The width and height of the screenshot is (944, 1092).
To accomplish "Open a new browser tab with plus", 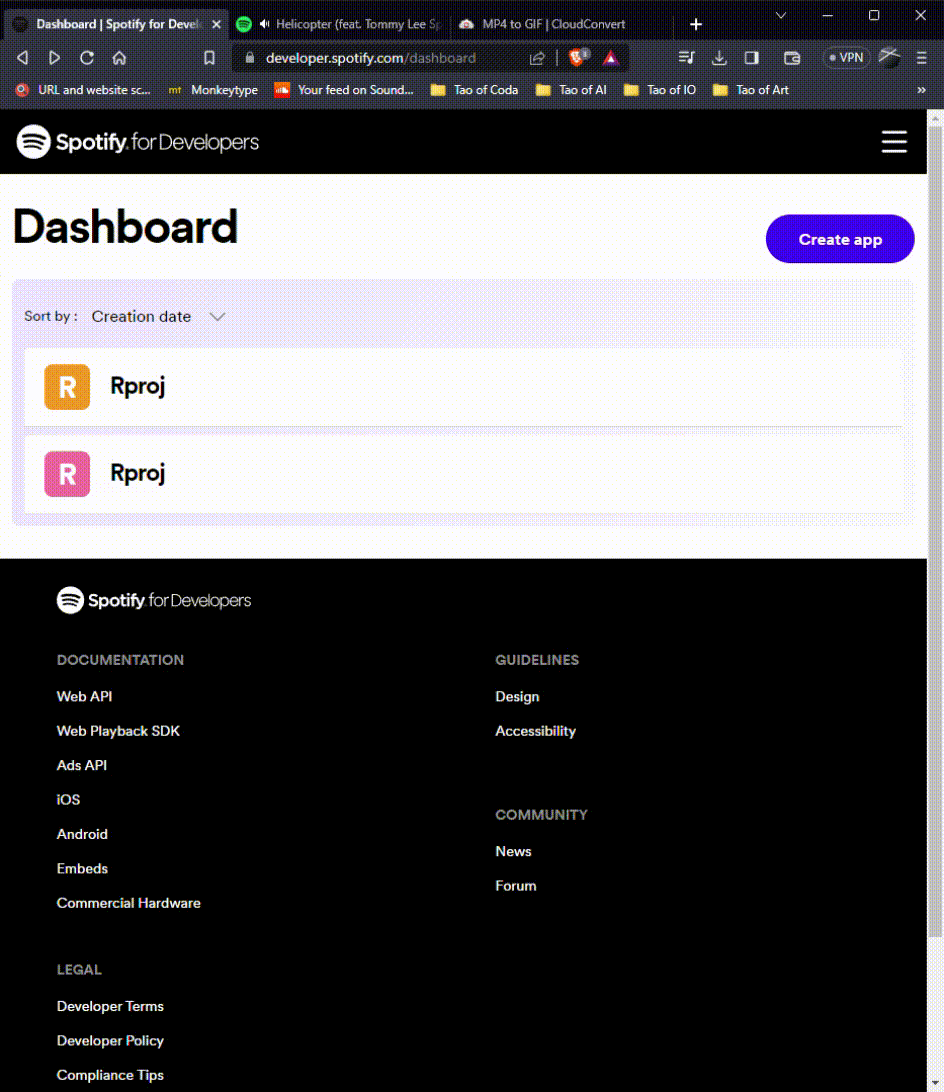I will pos(695,24).
